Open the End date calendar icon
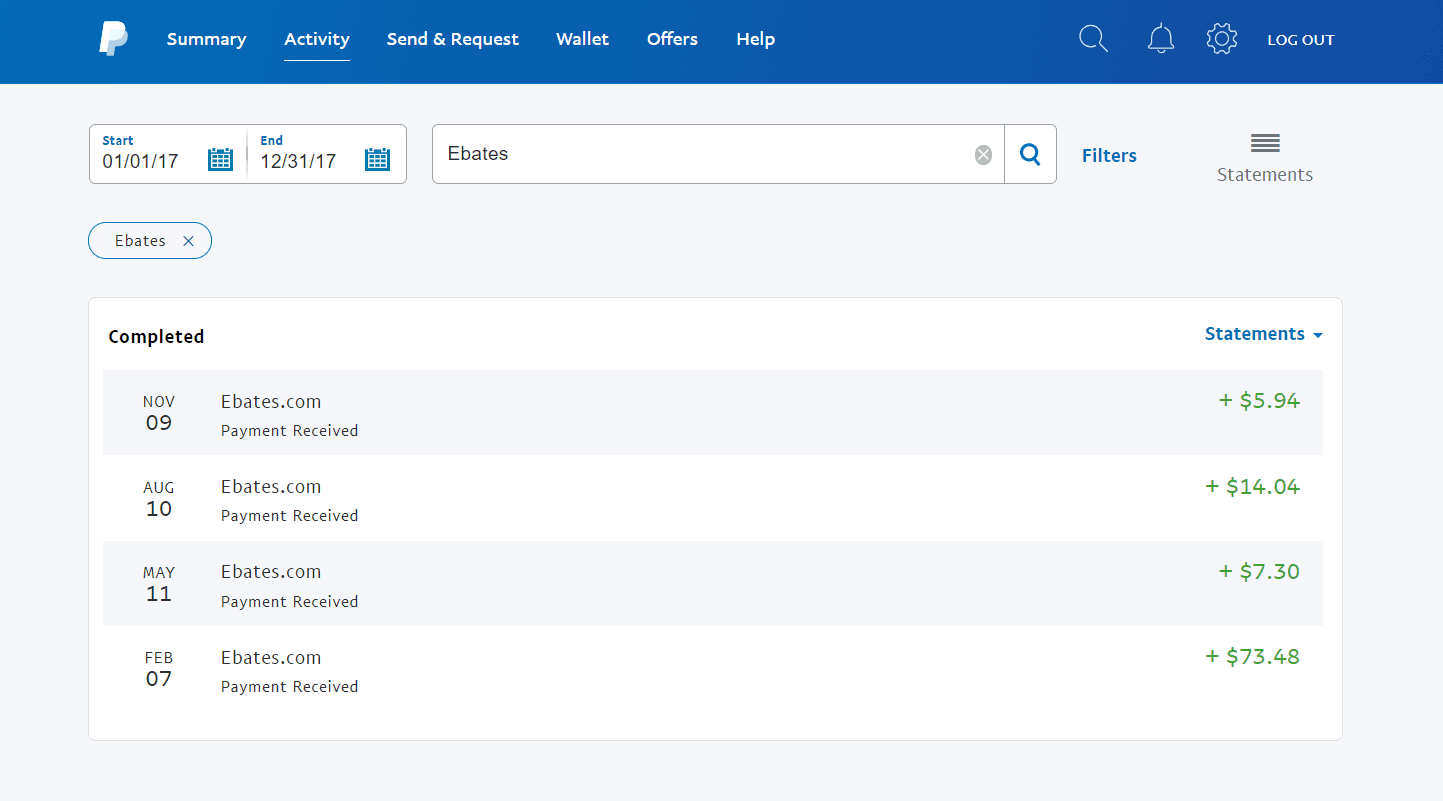 pyautogui.click(x=377, y=159)
